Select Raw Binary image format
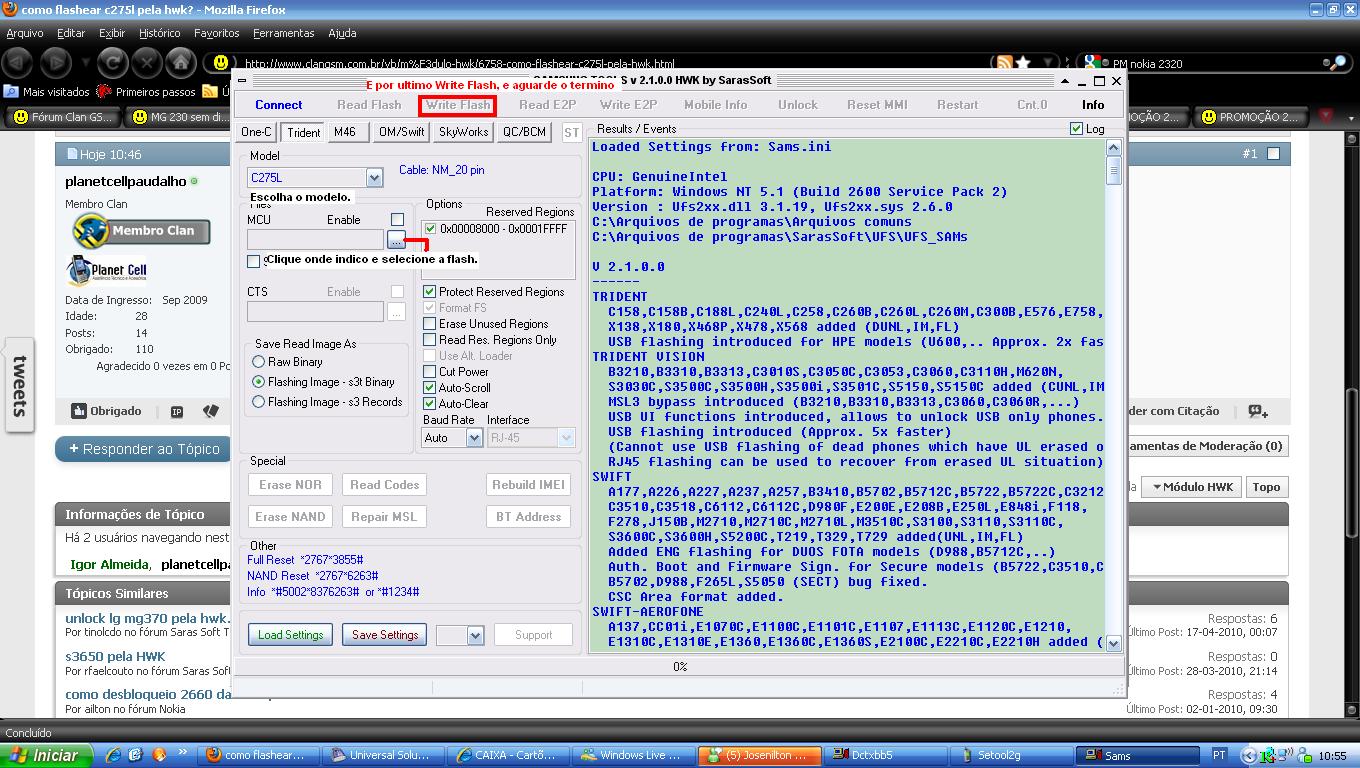This screenshot has height=768, width=1360. 259,362
